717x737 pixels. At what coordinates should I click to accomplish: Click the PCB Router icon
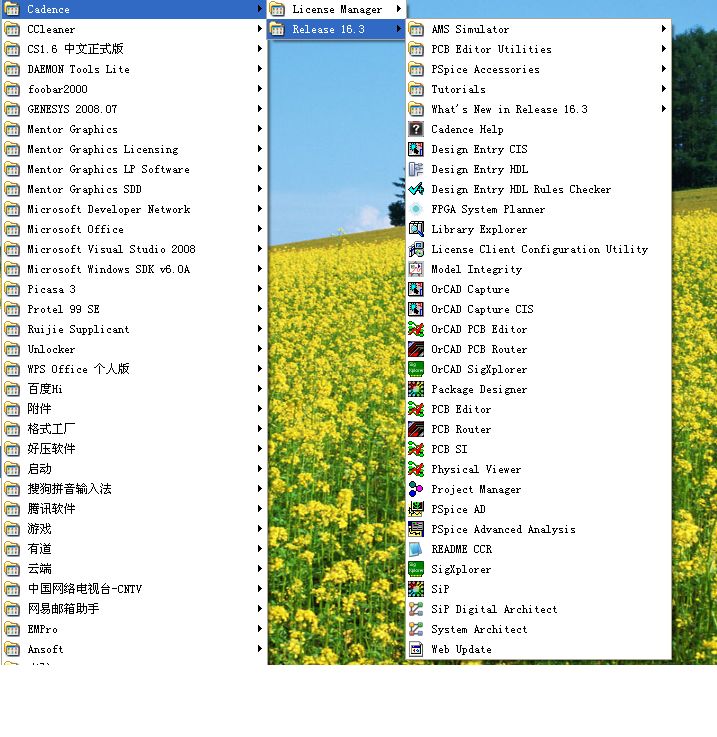click(416, 429)
